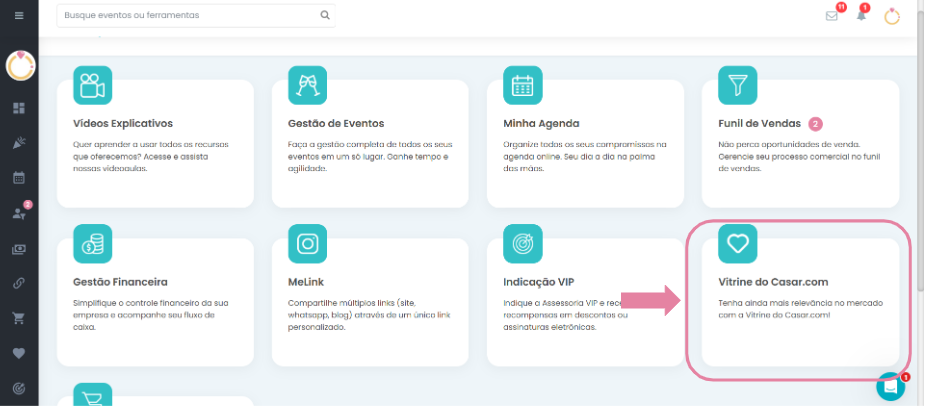This screenshot has width=925, height=408.
Task: Open the chain link icon in sidebar
Action: point(19,284)
